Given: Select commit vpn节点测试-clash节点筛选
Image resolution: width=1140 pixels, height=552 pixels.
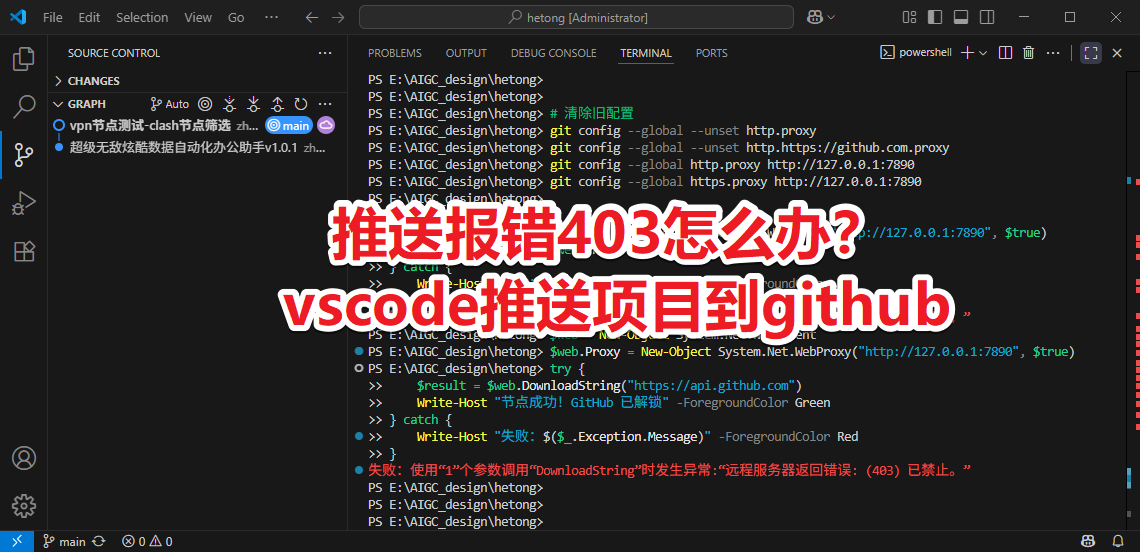Looking at the screenshot, I should [150, 125].
